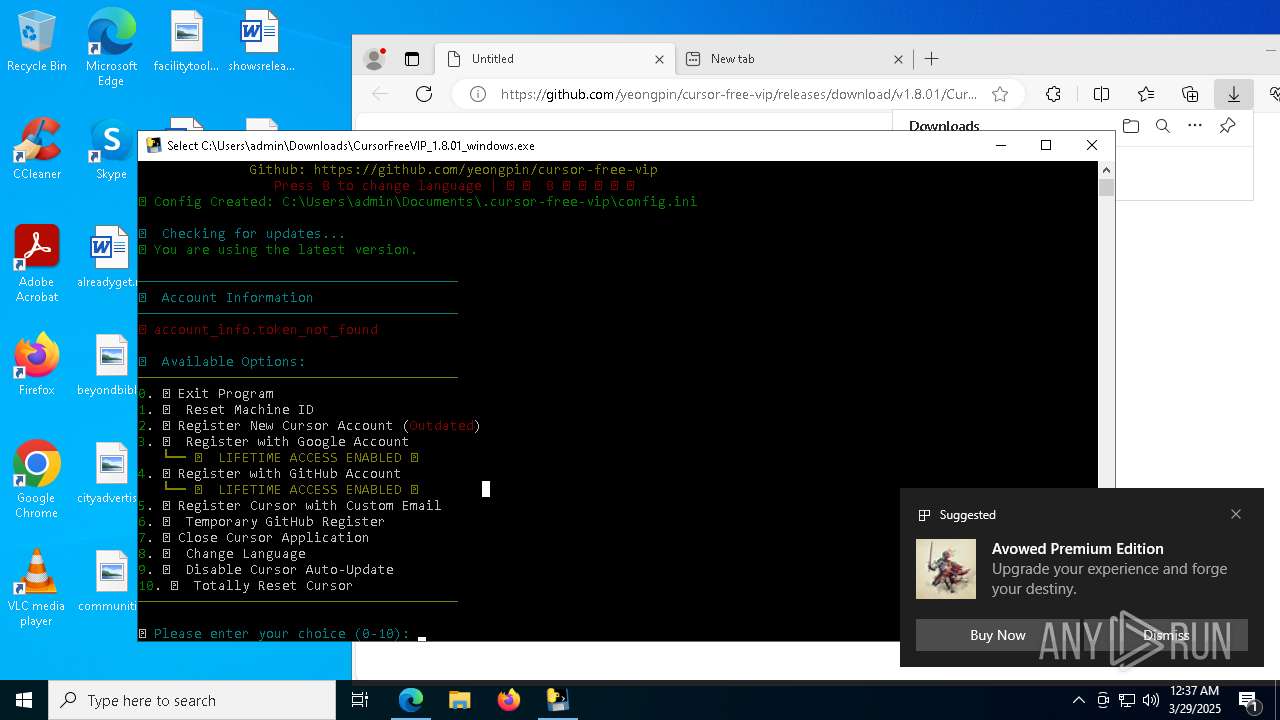Click Python console app in taskbar

[x=557, y=700]
